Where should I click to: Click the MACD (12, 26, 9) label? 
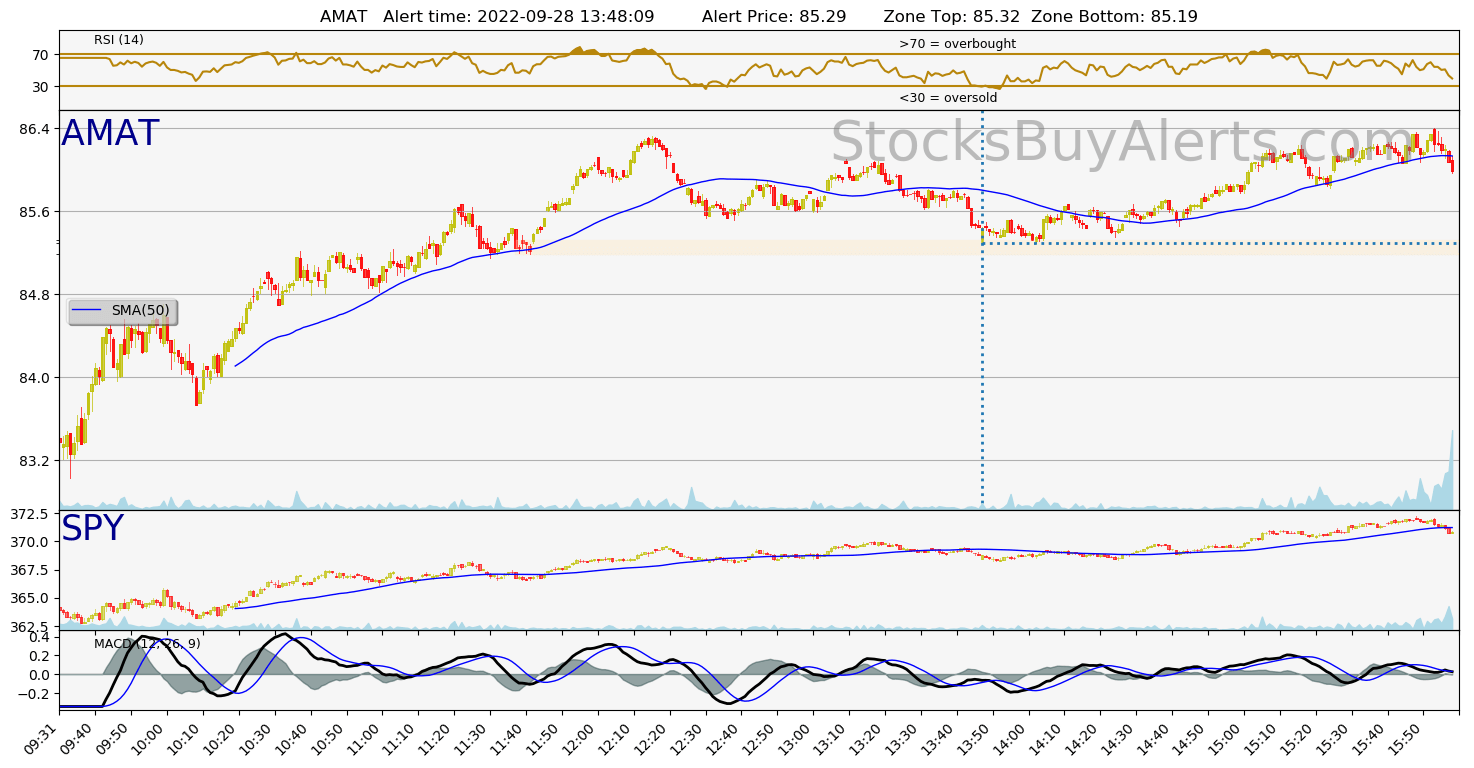coord(147,644)
